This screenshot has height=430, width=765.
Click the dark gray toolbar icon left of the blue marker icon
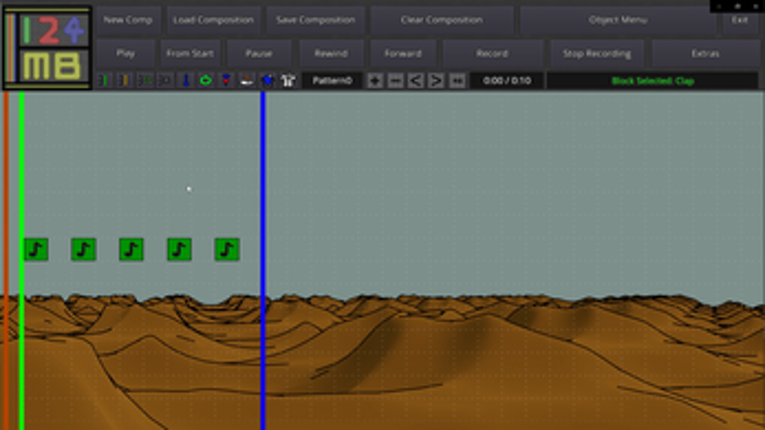point(165,80)
